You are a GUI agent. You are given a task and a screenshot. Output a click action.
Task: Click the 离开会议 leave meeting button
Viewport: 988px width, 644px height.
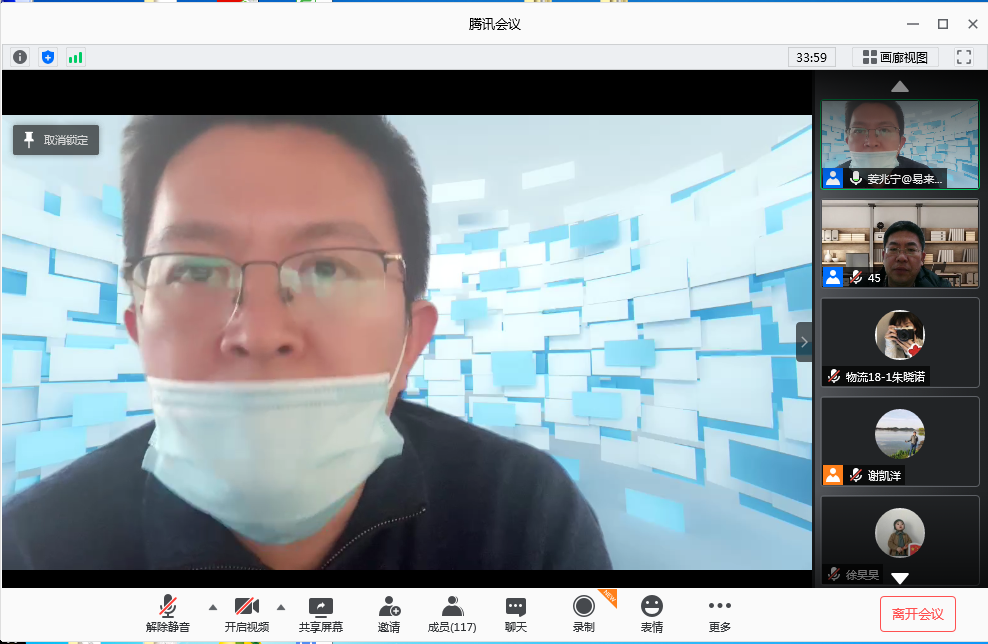point(917,614)
